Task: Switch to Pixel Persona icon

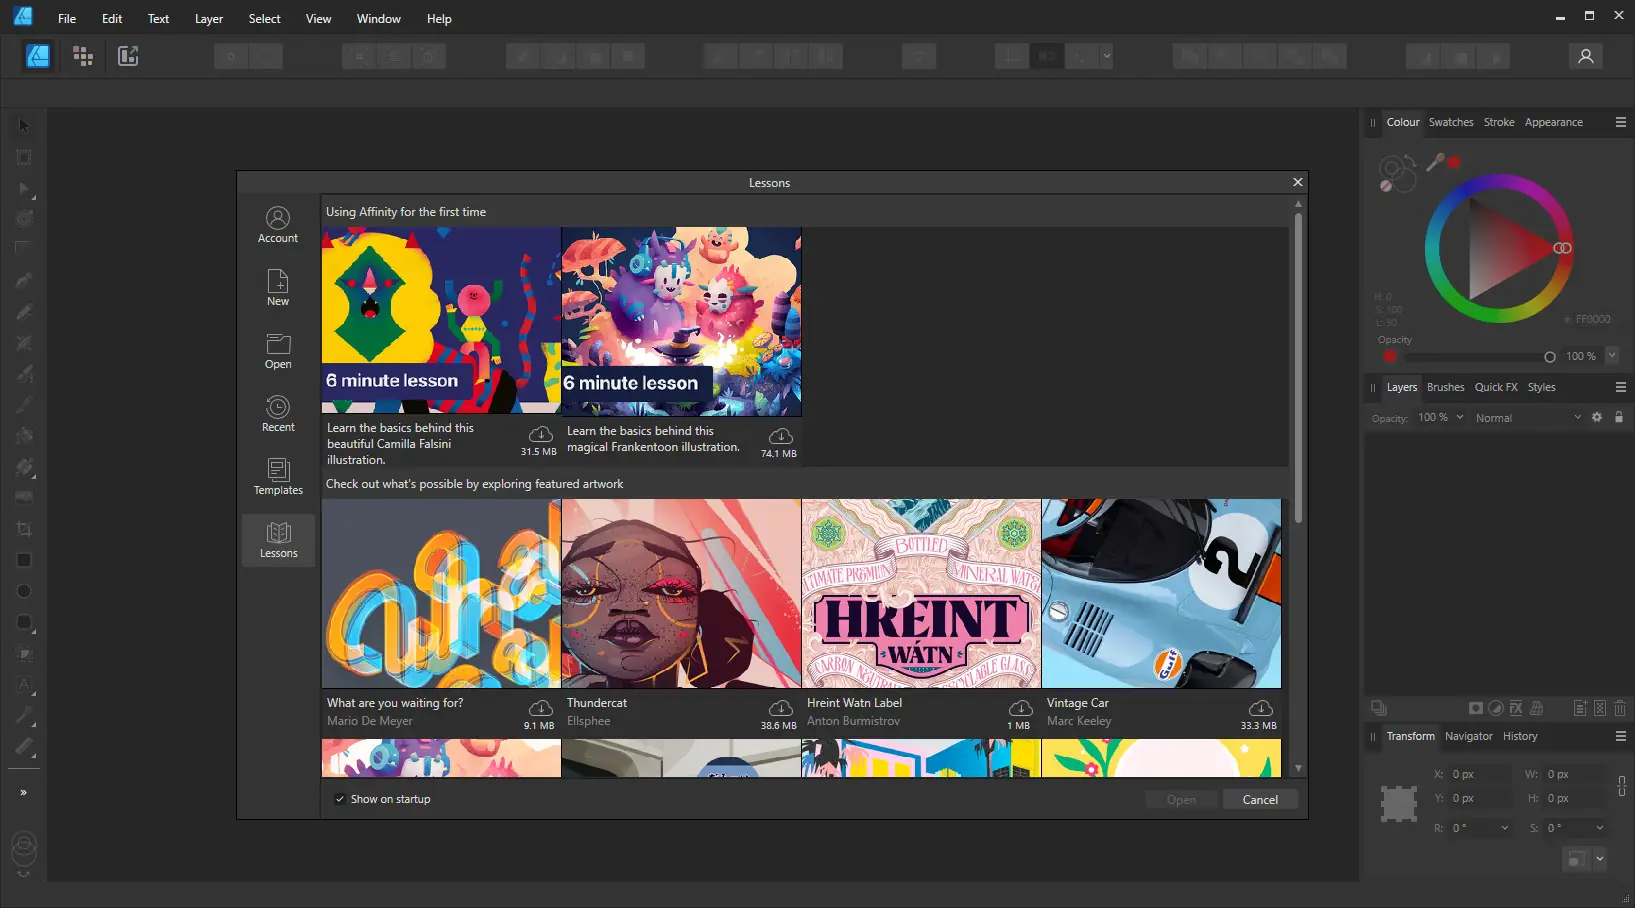Action: pos(83,56)
